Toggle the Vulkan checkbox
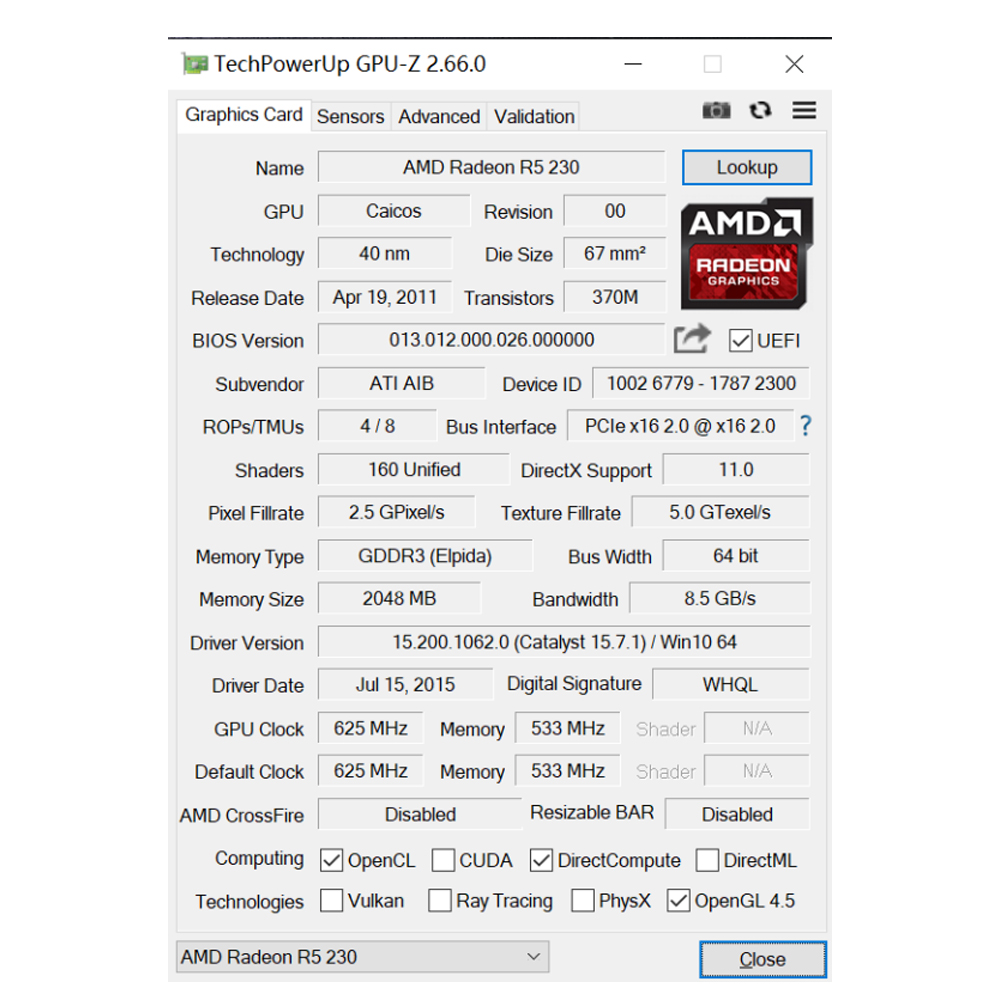Screen dimensions: 1000x1000 coord(331,901)
